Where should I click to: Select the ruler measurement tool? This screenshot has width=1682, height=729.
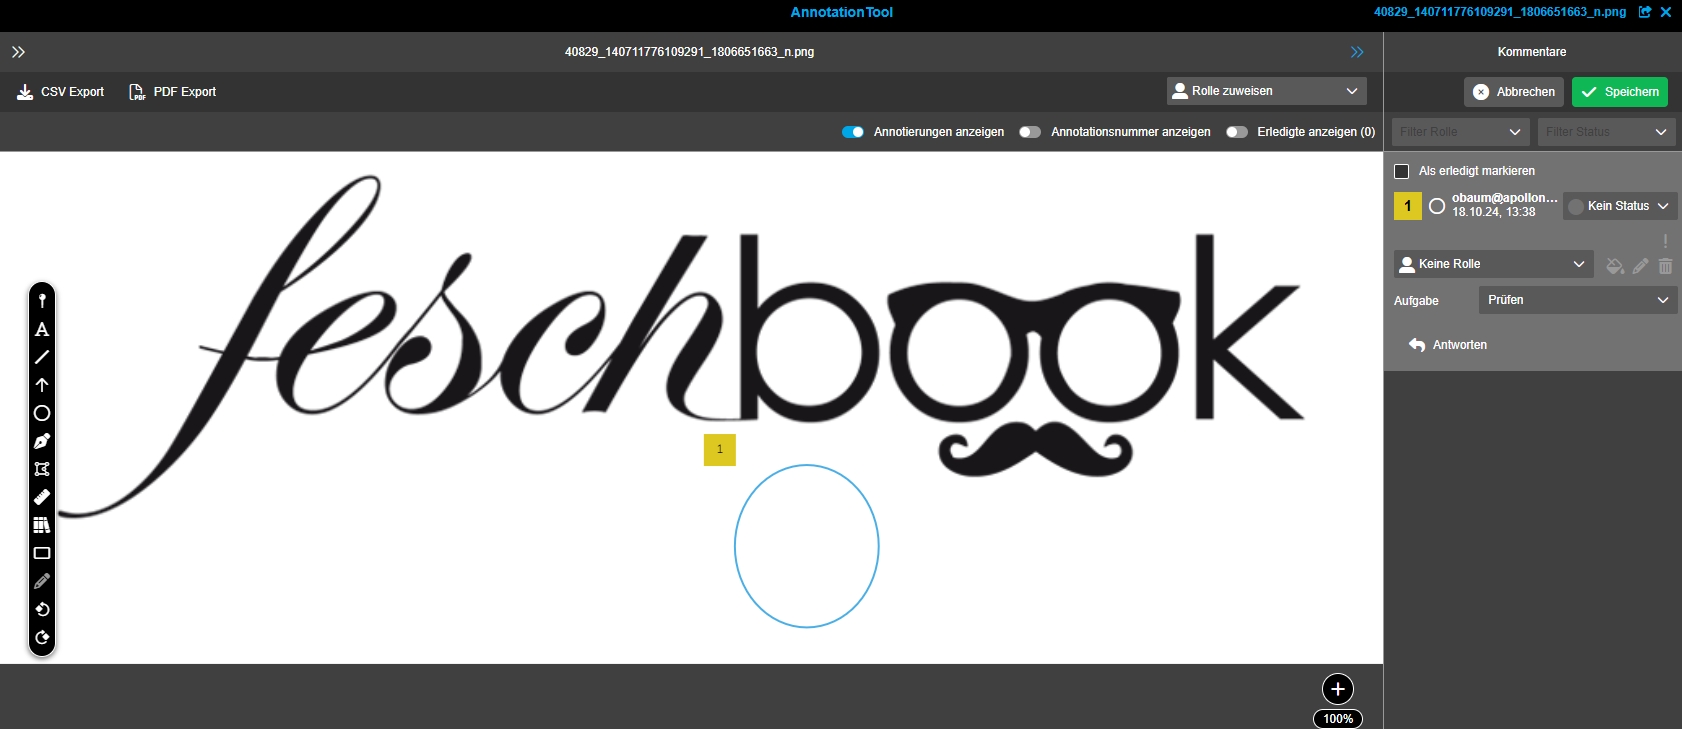point(42,497)
